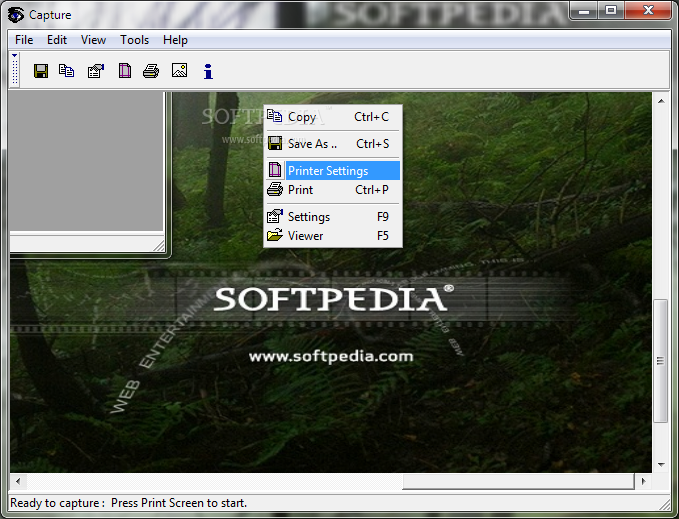Click the toolbar options arrow at far left

15,55
